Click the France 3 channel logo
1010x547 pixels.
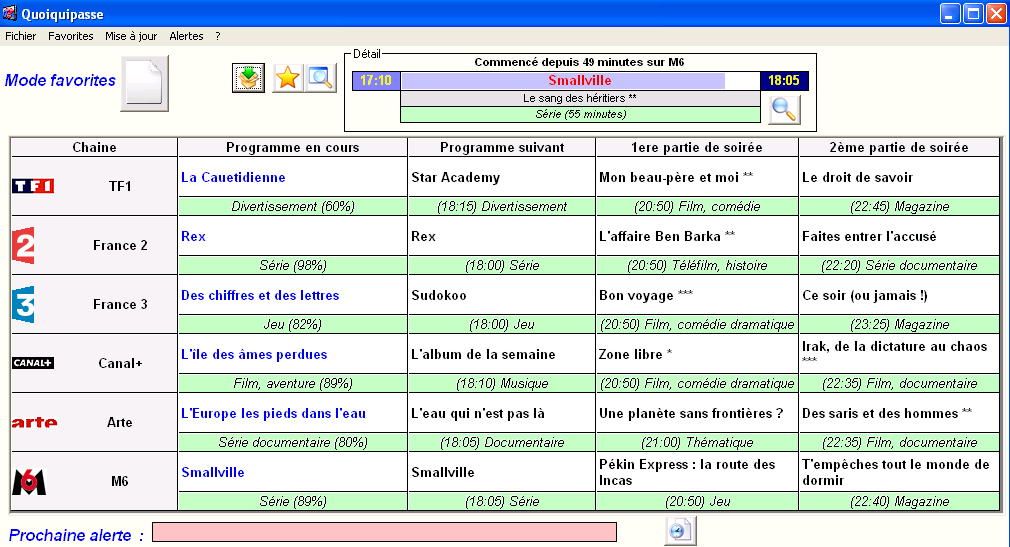(24, 304)
